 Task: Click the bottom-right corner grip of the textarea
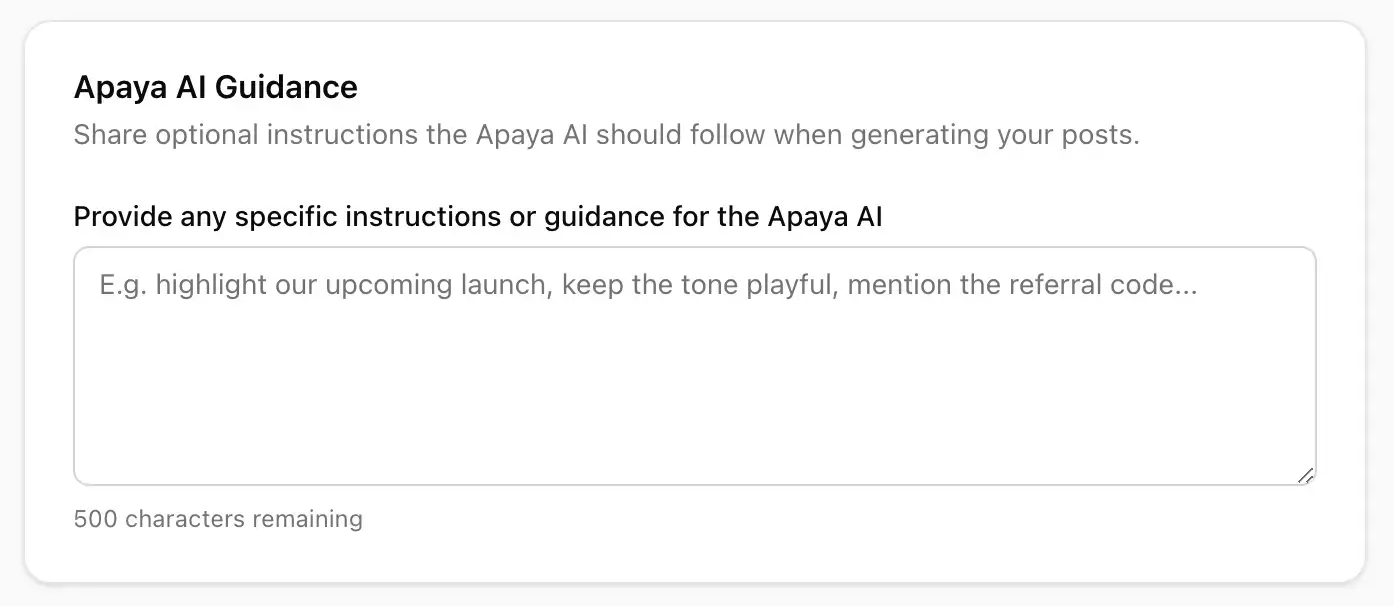pyautogui.click(x=1306, y=477)
